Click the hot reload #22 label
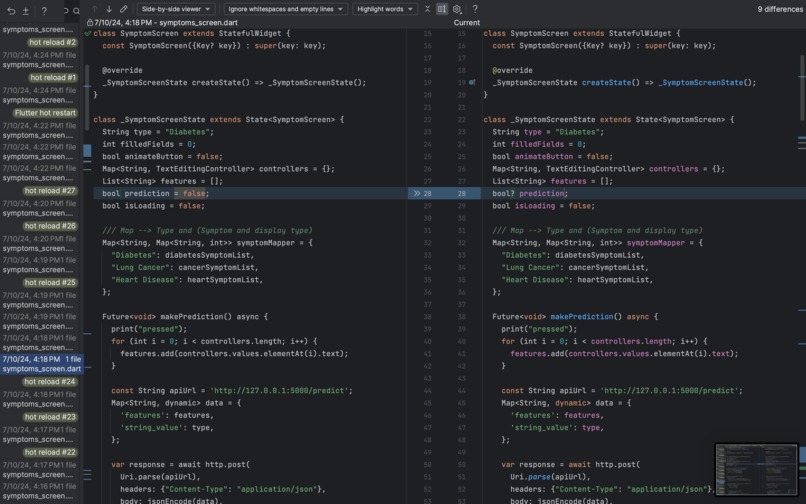 pos(50,452)
